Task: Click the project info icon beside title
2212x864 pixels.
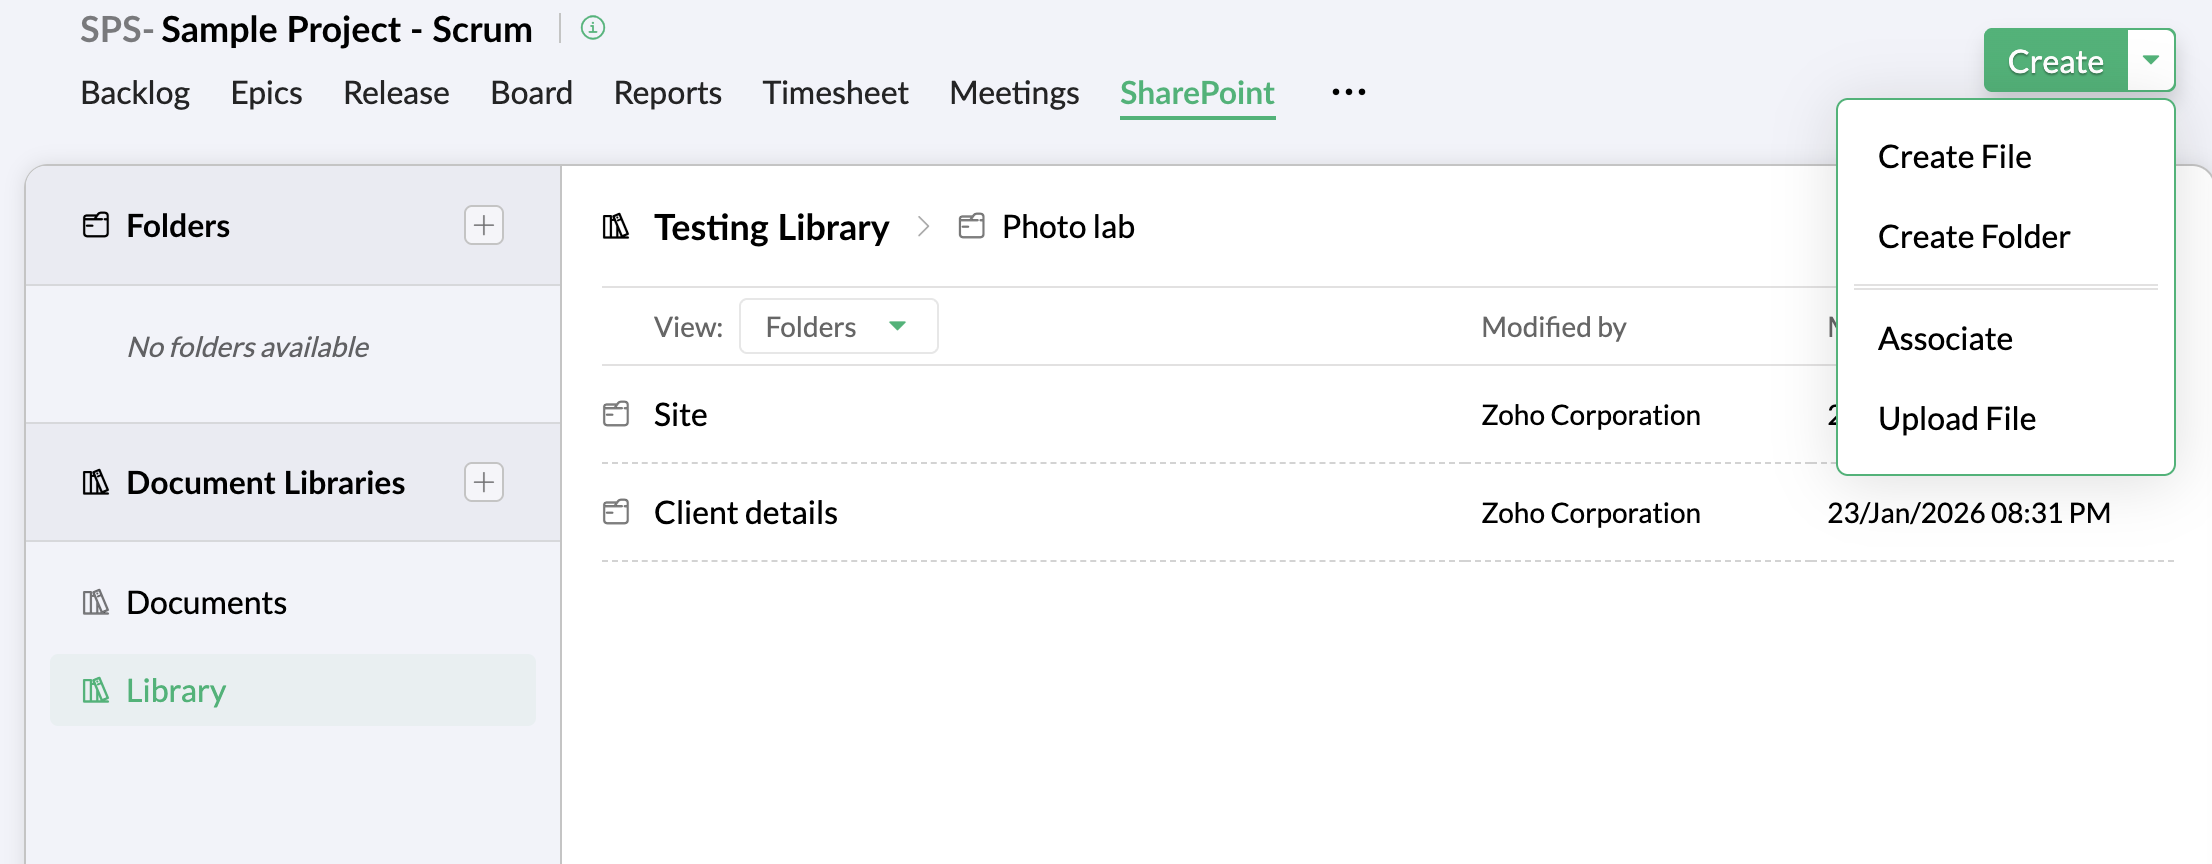Action: (593, 28)
